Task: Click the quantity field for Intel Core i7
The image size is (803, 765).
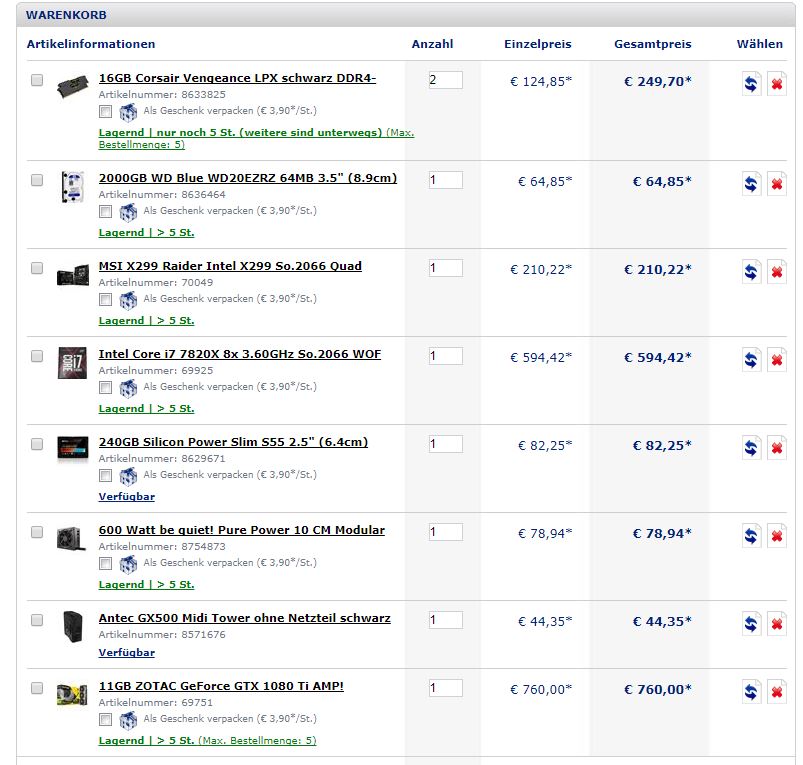Action: coord(446,356)
